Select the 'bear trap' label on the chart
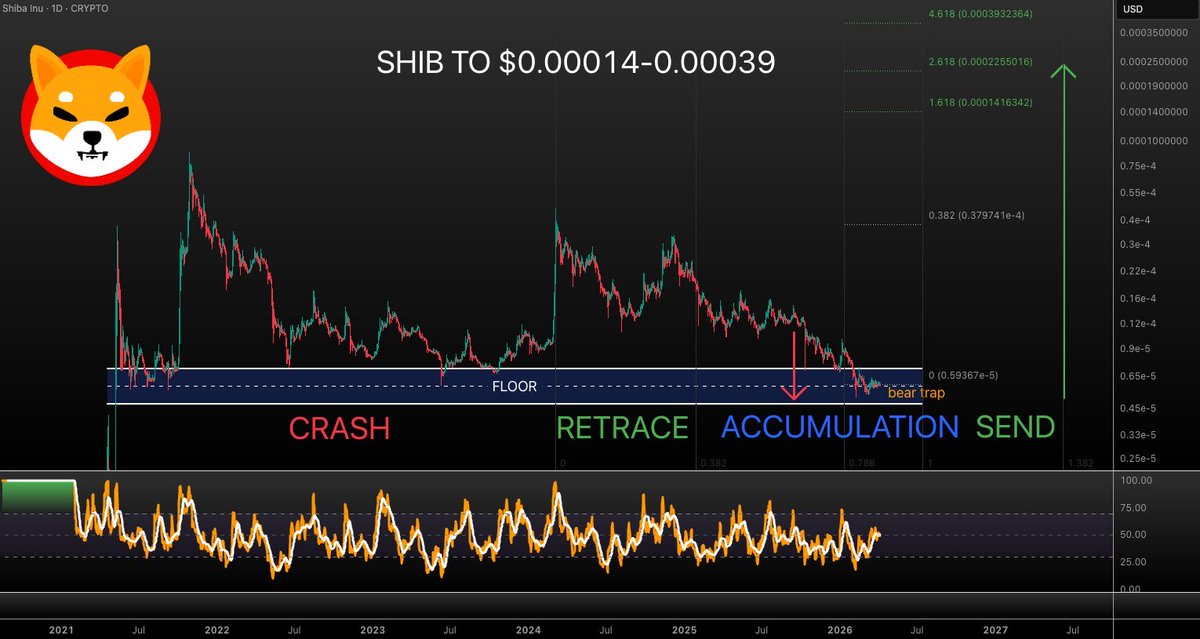Screen dimensions: 1200x639 point(915,393)
